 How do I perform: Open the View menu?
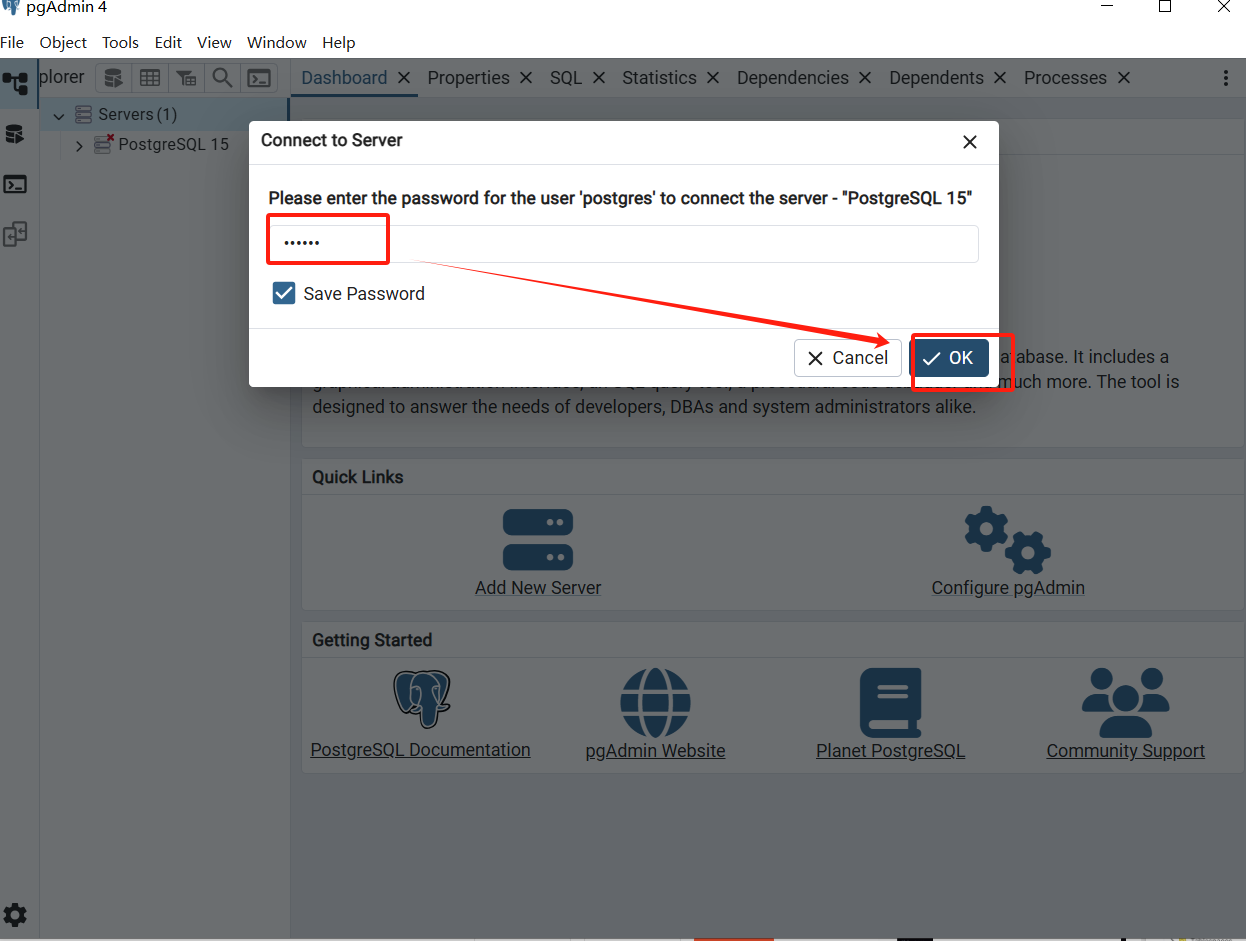click(214, 42)
